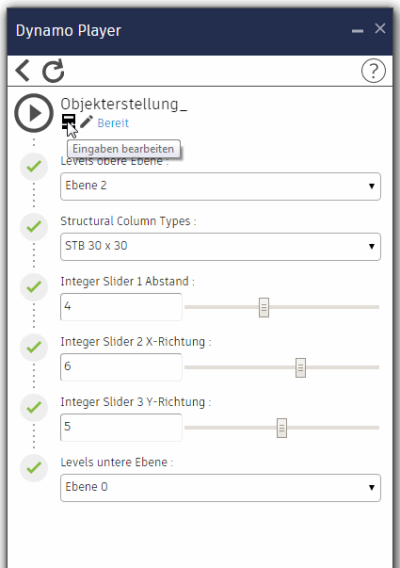The width and height of the screenshot is (400, 568).
Task: Click the pencil edit script icon
Action: click(86, 122)
